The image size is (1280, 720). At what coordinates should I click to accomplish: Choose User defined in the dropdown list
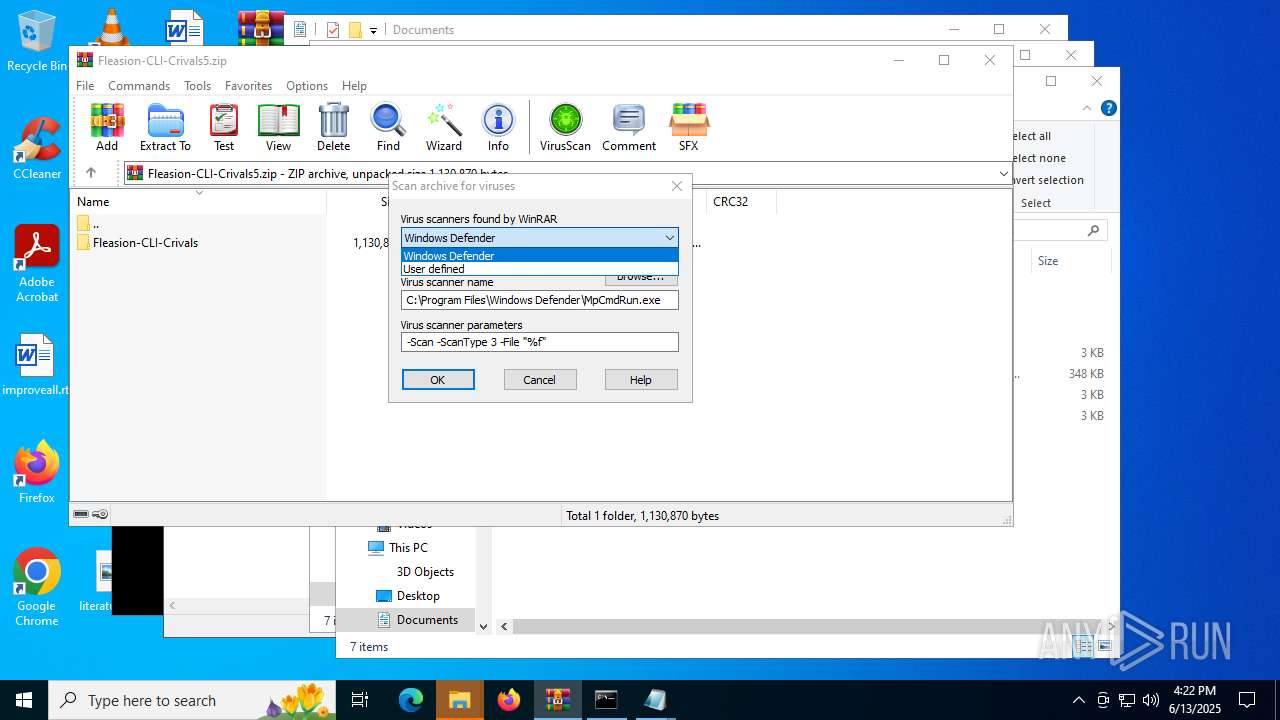(540, 269)
